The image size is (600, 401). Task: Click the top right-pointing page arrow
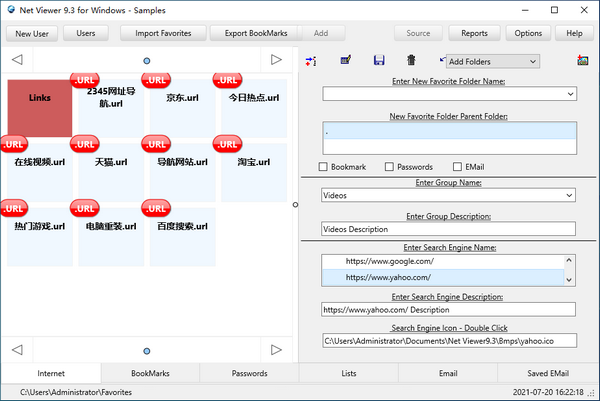(x=277, y=61)
